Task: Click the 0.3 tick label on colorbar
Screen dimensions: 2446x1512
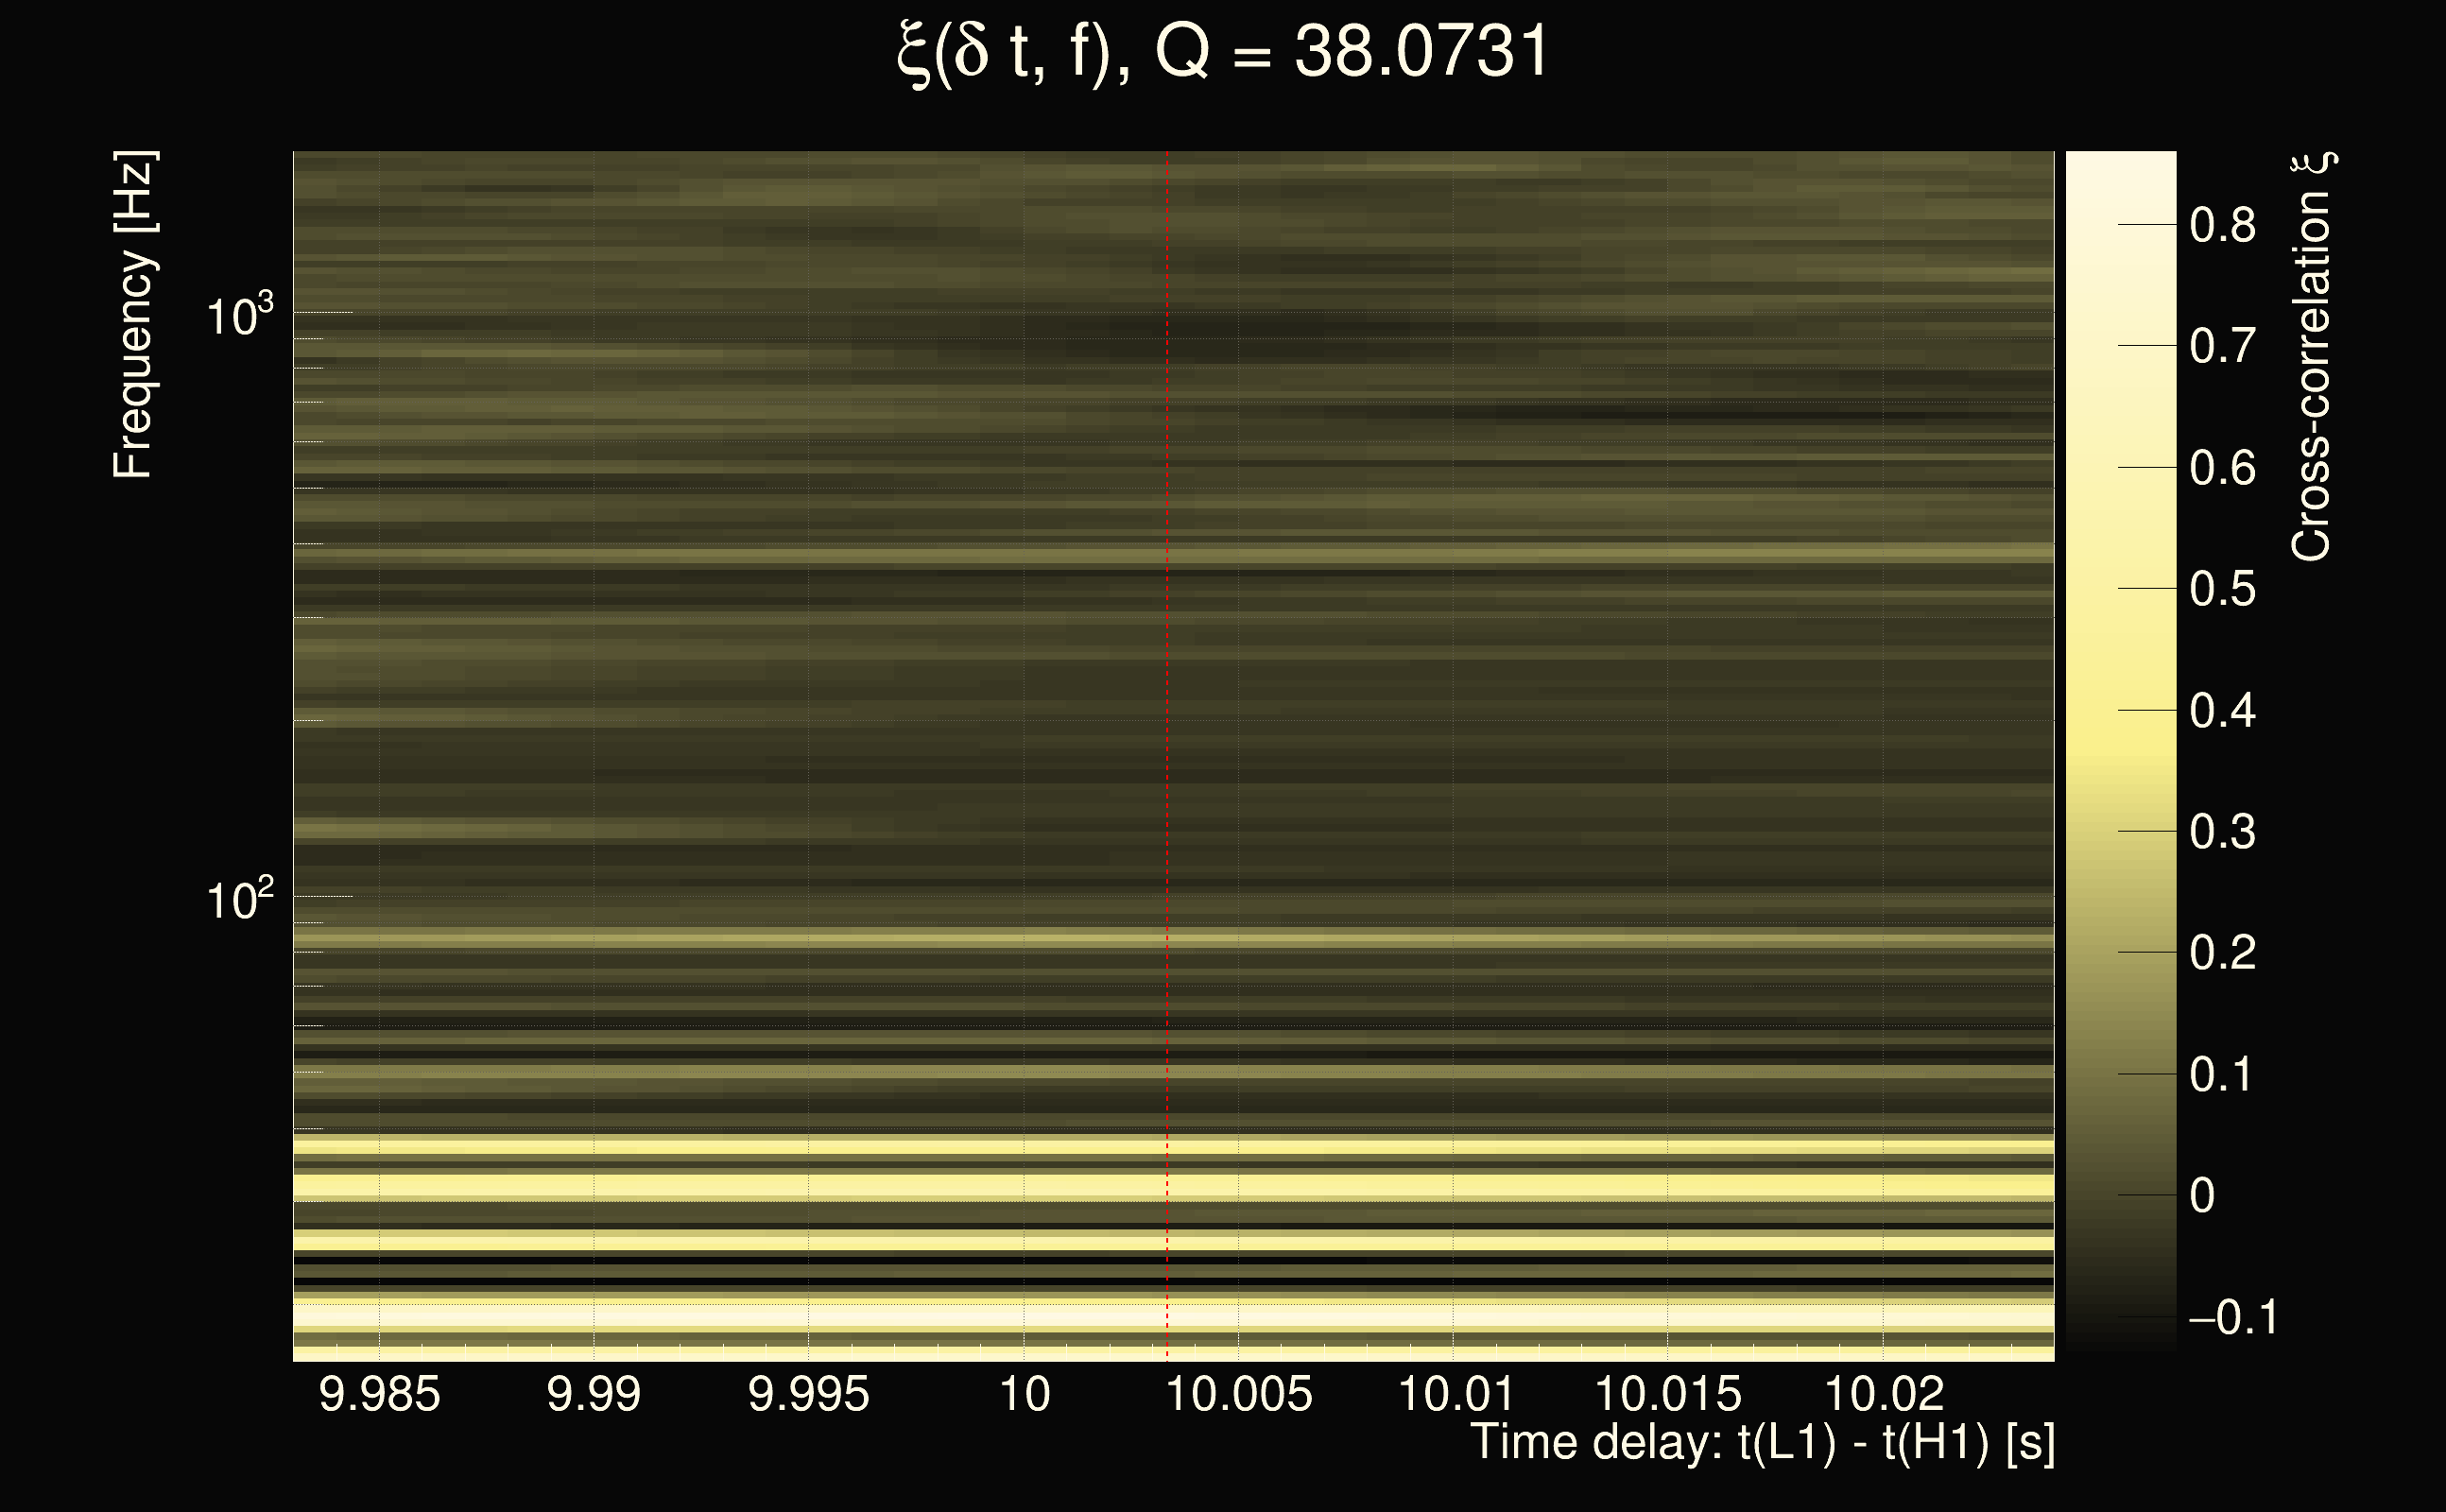Action: (x=2222, y=832)
